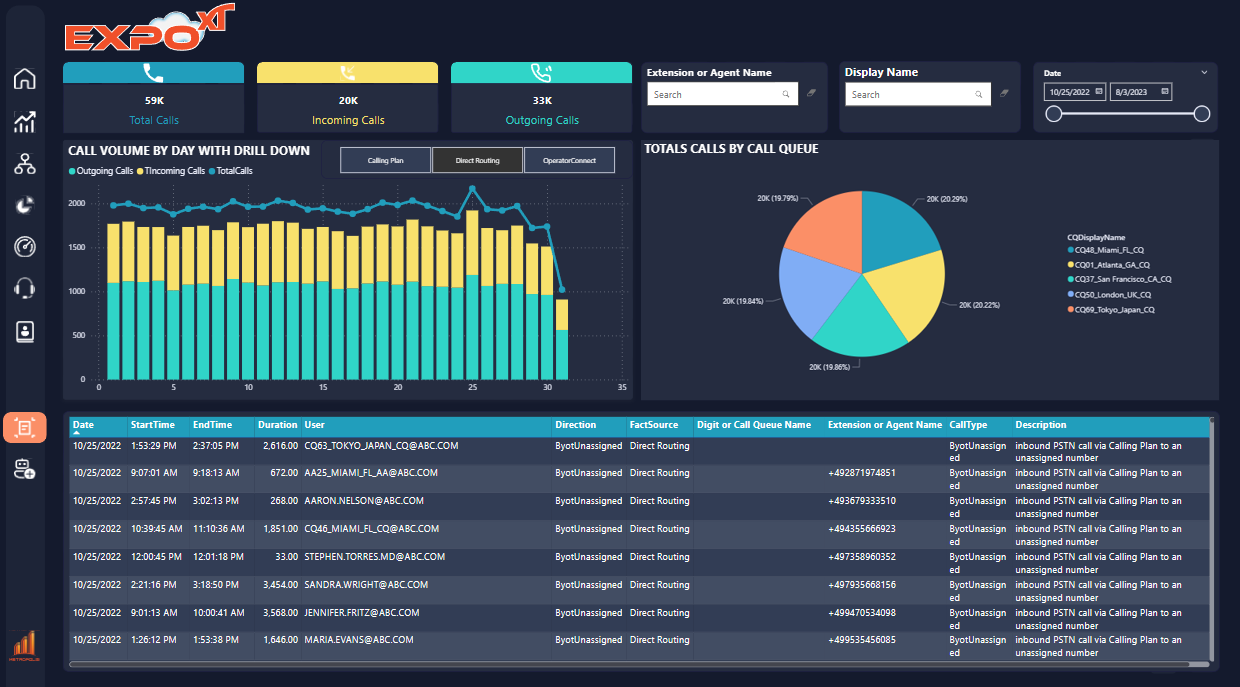
Task: Clear the Extension or Agent Name filter eraser
Action: pyautogui.click(x=810, y=94)
